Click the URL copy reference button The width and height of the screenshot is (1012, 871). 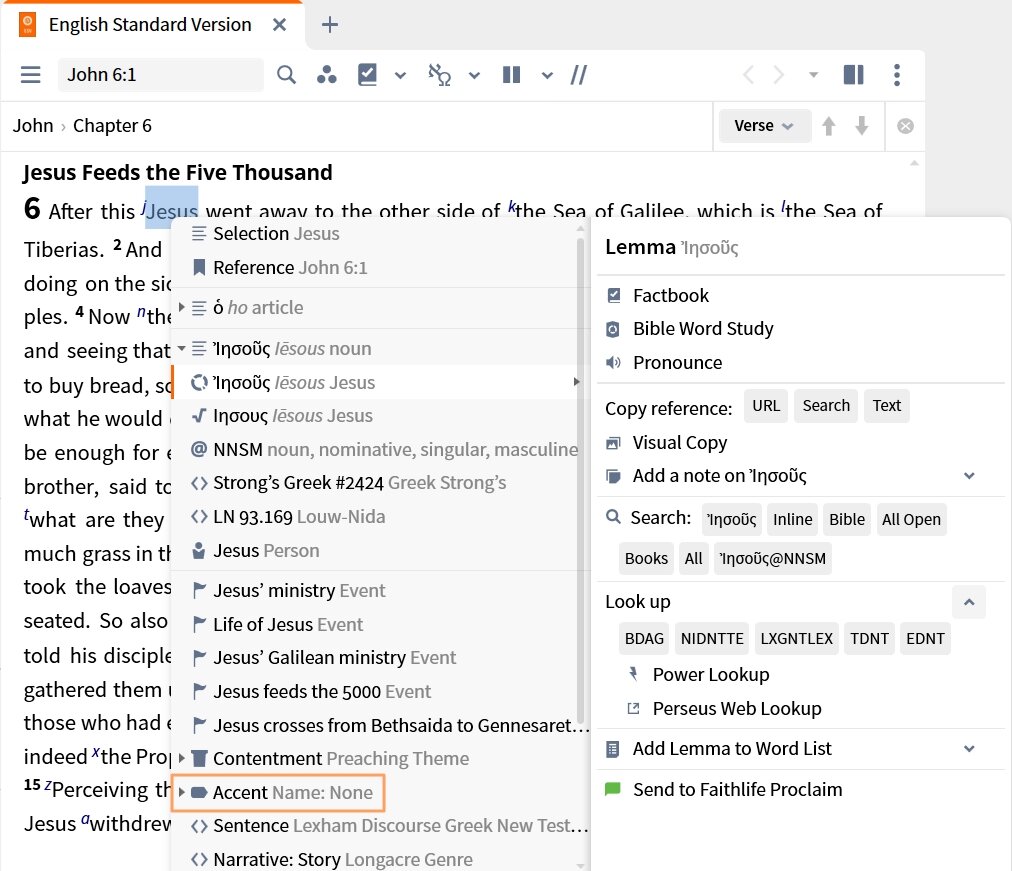tap(766, 406)
